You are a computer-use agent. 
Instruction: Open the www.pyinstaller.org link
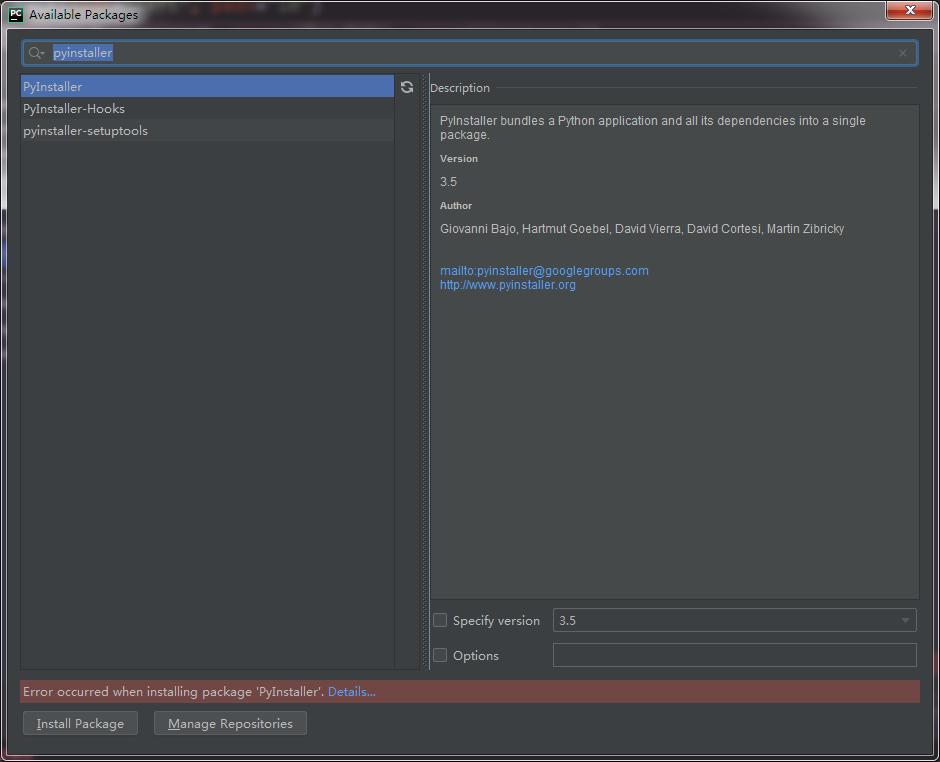coord(508,285)
